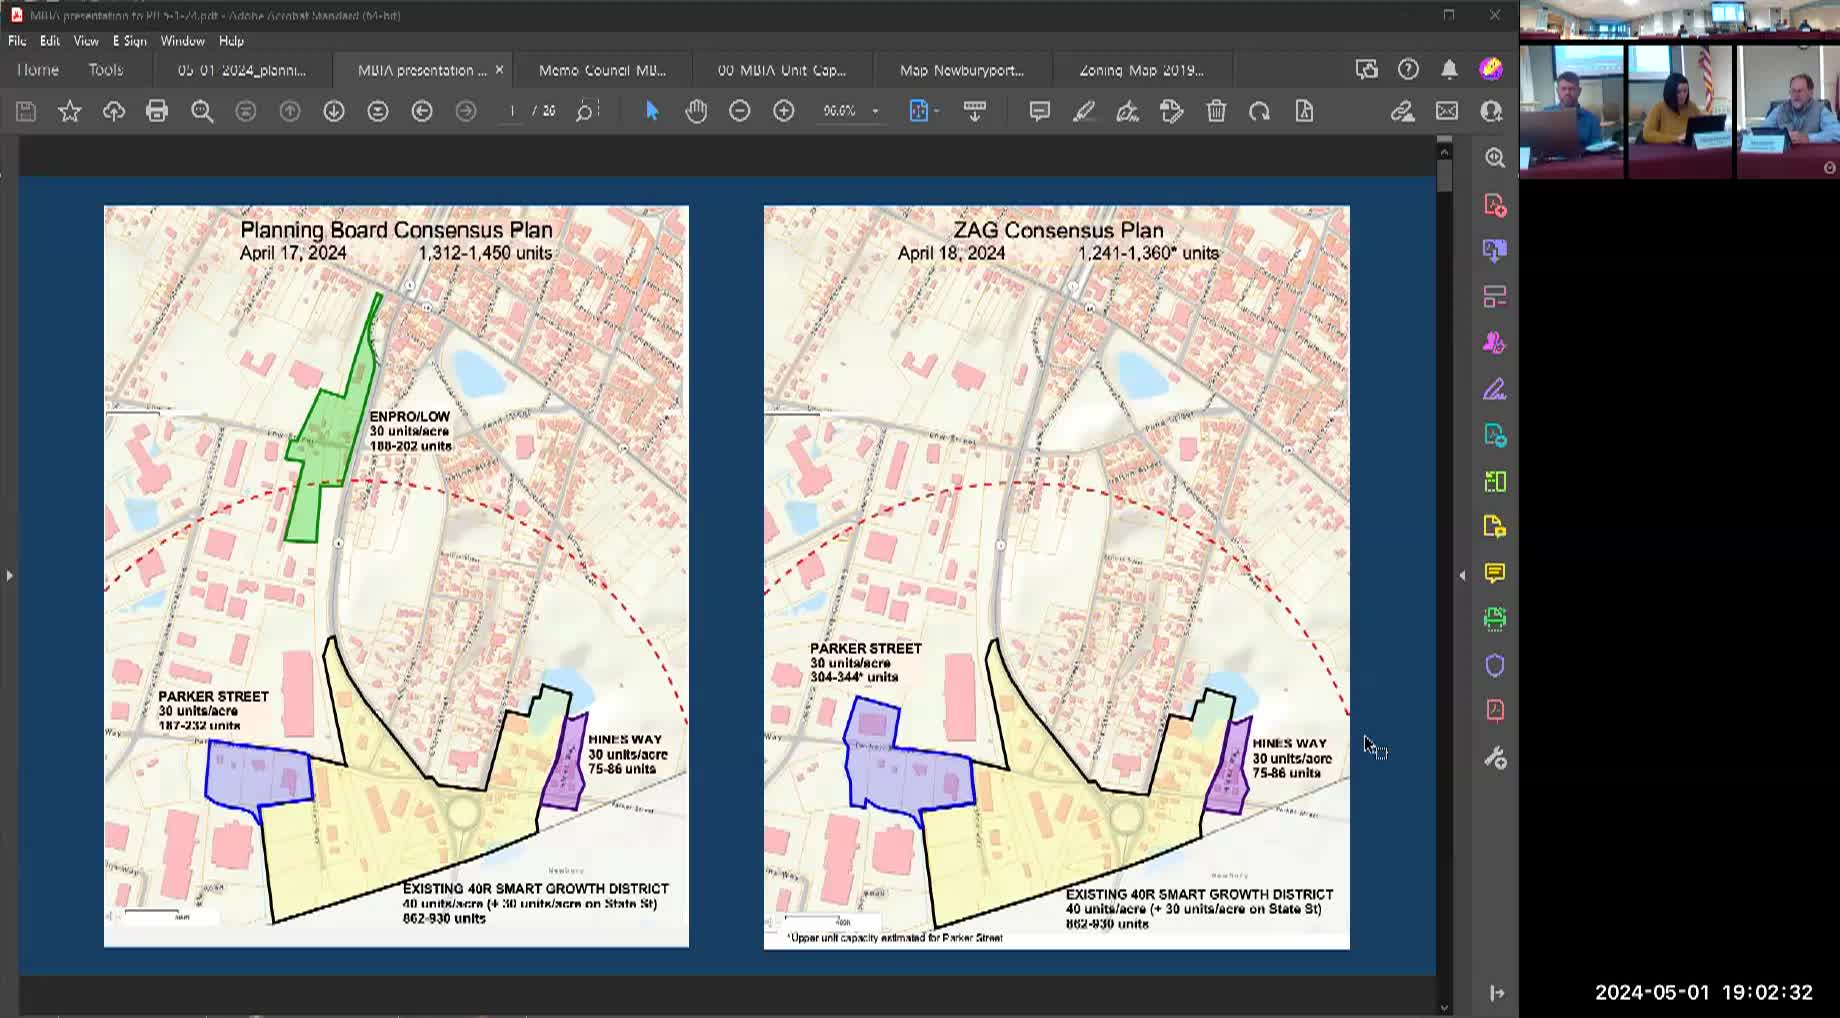Screen dimensions: 1840x1018
Task: Go to next page arrow
Action: coord(334,111)
